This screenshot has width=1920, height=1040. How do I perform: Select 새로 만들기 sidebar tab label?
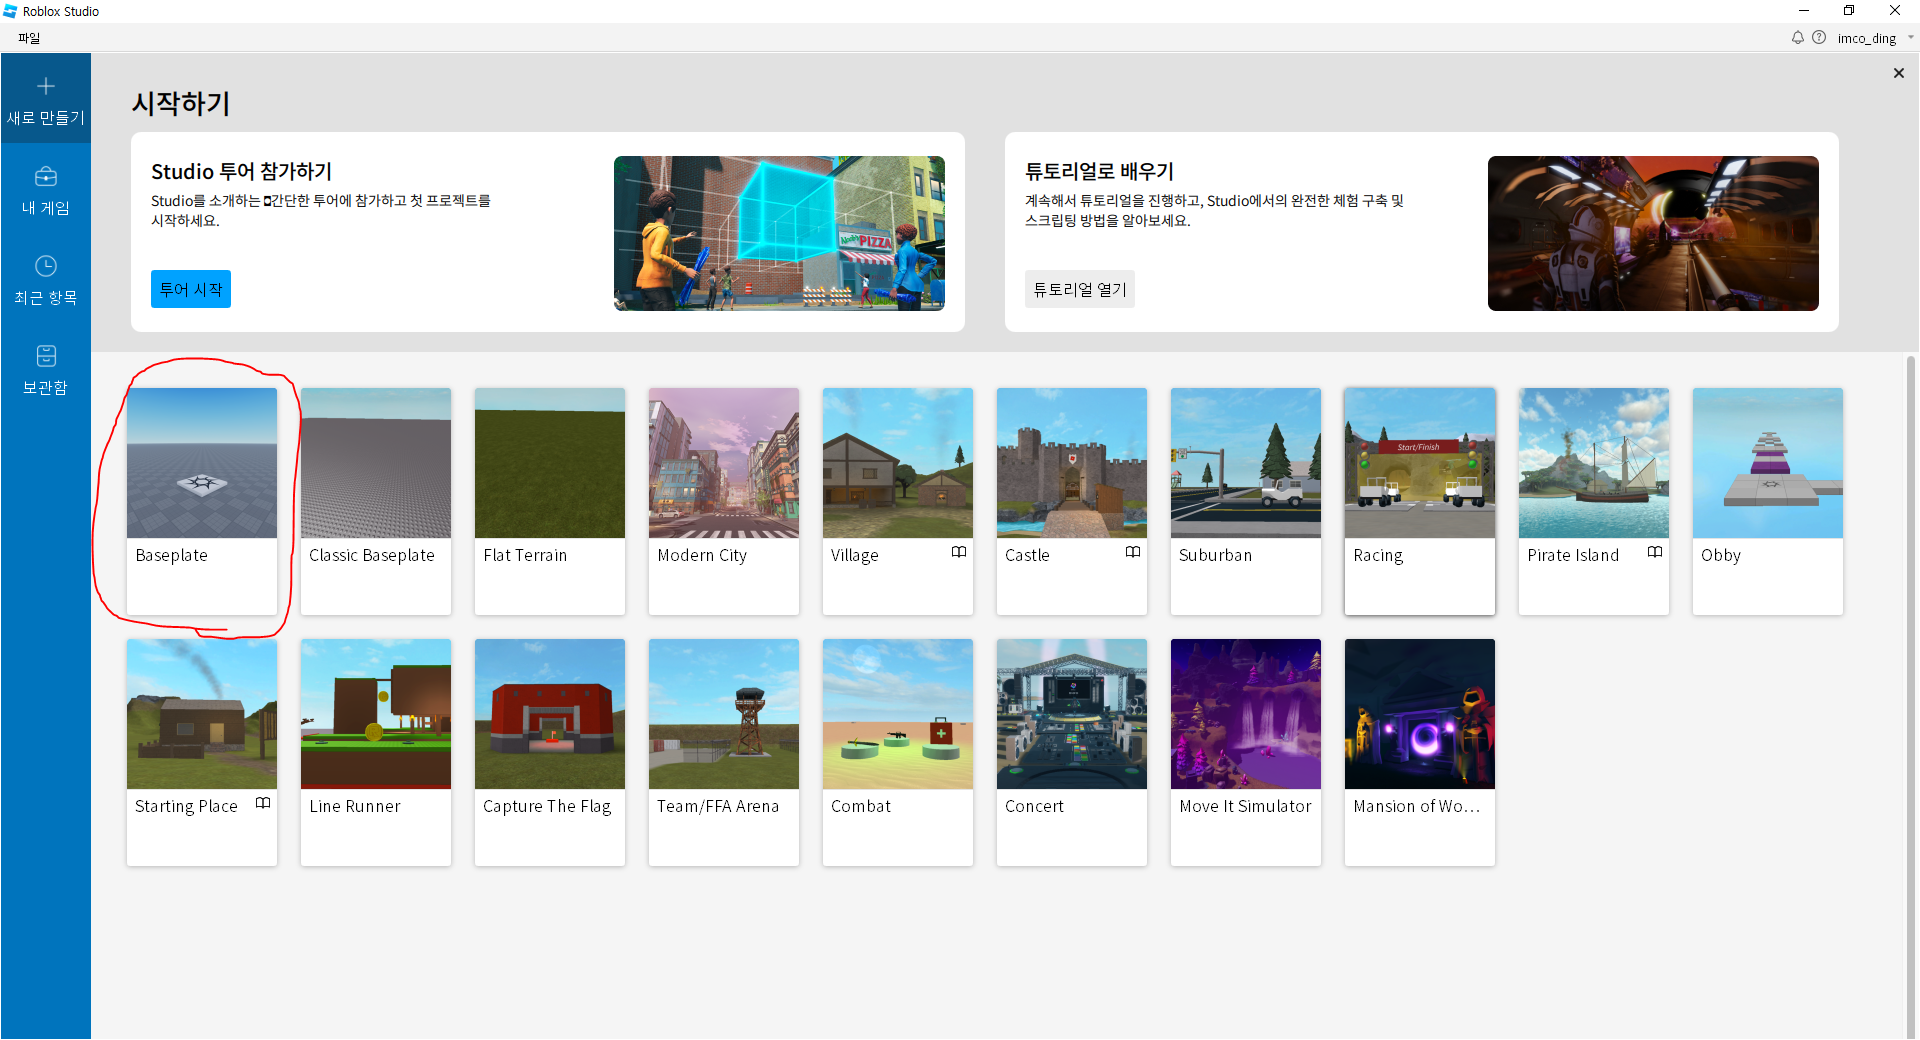[x=46, y=118]
